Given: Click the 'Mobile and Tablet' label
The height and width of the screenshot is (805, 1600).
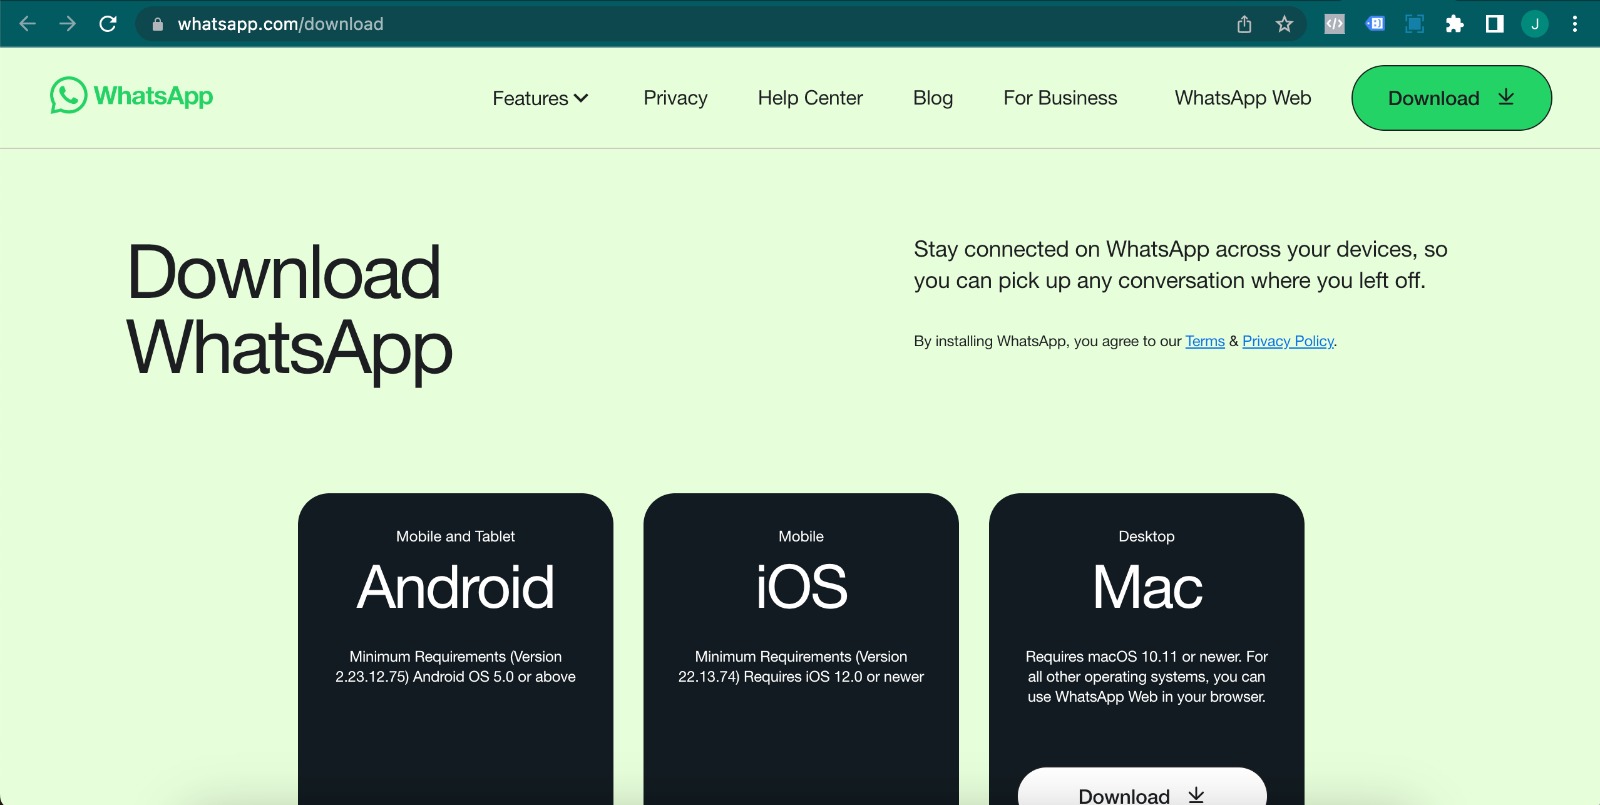Looking at the screenshot, I should (456, 536).
